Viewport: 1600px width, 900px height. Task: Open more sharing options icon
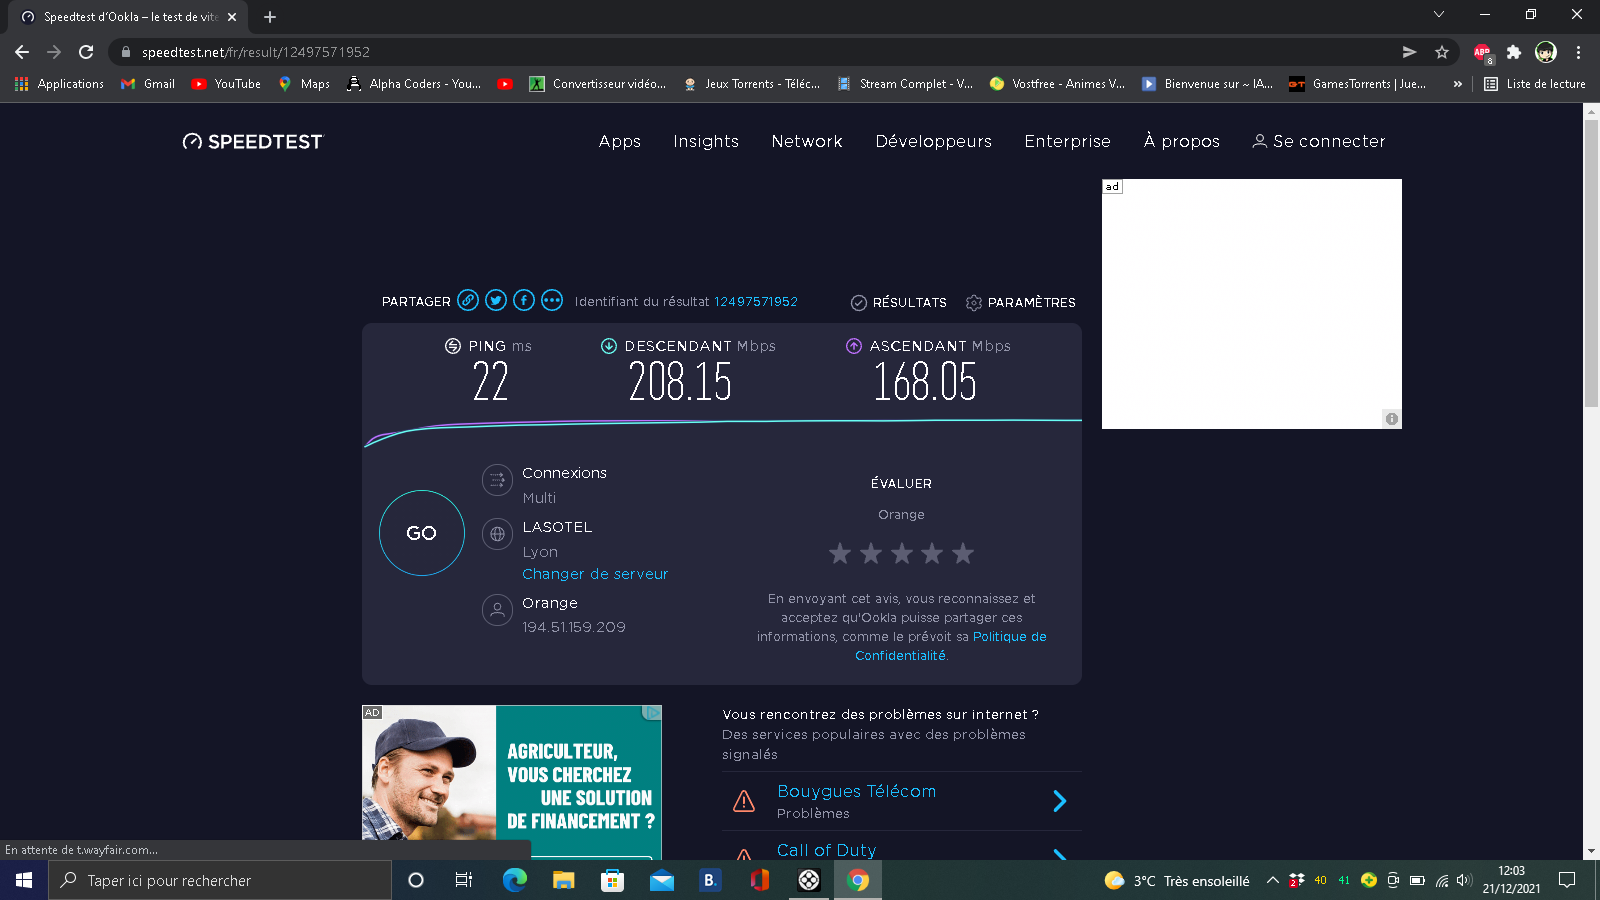tap(552, 300)
